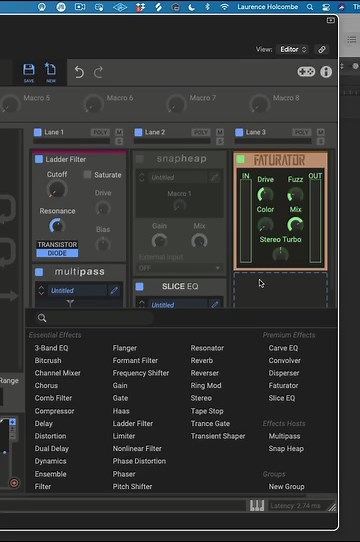Open the View Editor dropdown
This screenshot has height=542, width=360.
pos(293,49)
